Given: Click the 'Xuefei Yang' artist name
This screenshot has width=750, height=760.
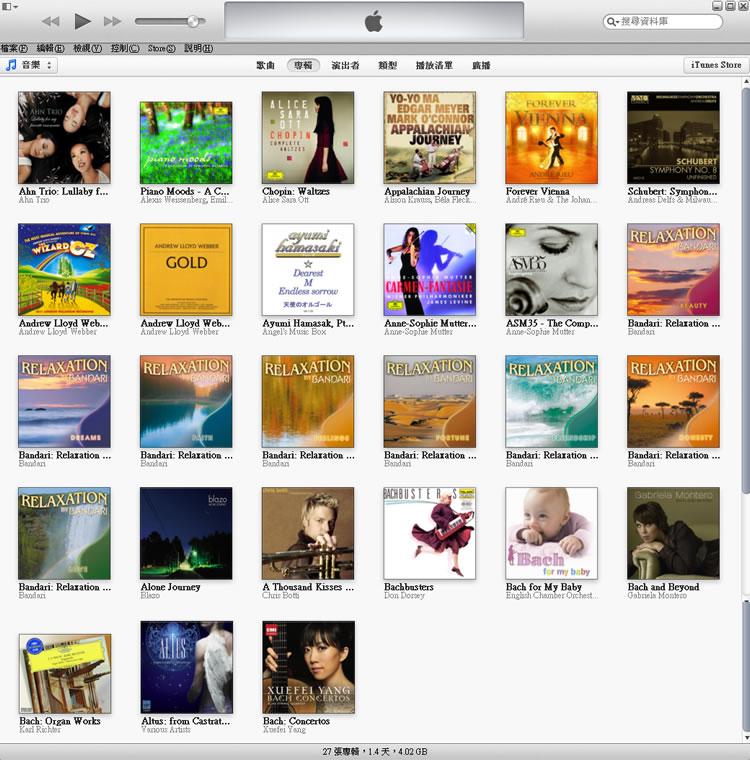Looking at the screenshot, I should tap(284, 729).
